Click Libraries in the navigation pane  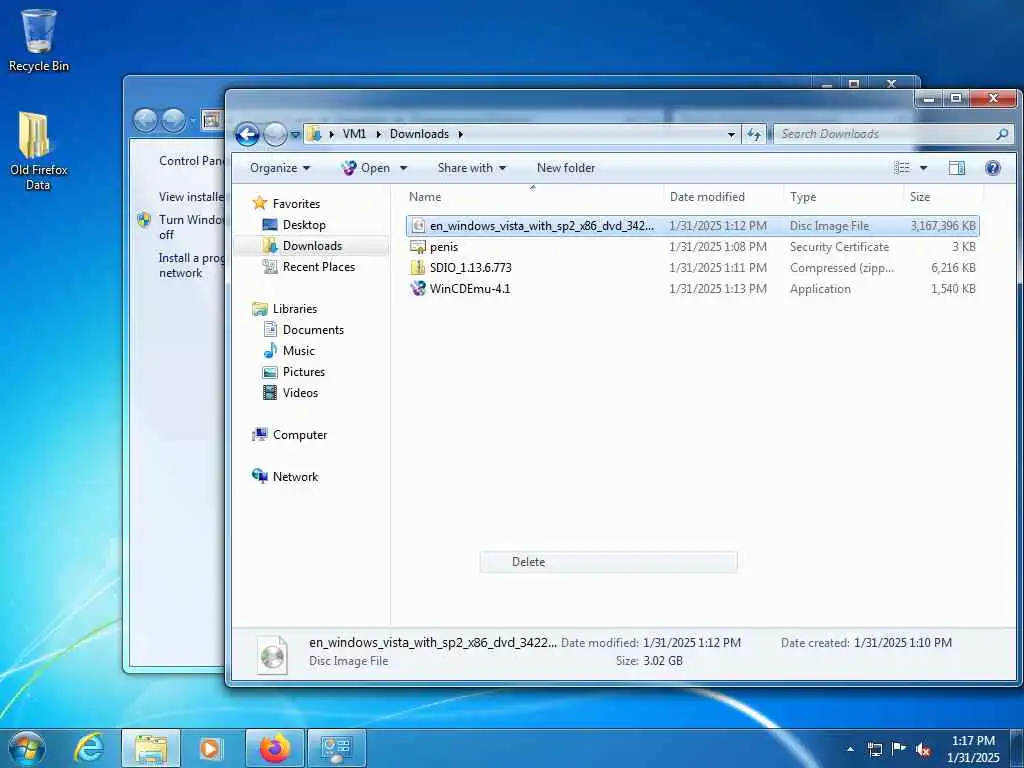pos(294,309)
